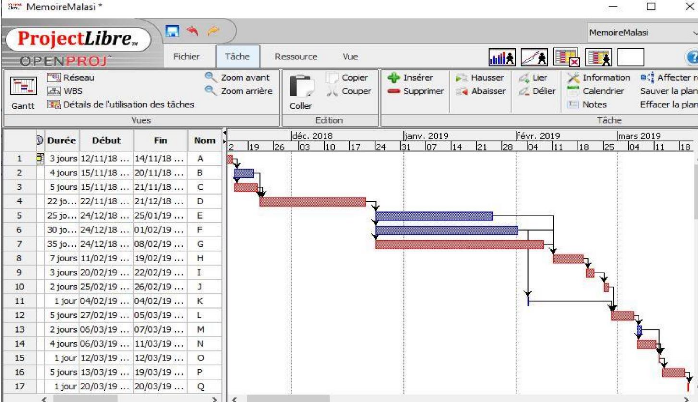The height and width of the screenshot is (402, 698).
Task: Click the Nom column header
Action: pyautogui.click(x=204, y=141)
